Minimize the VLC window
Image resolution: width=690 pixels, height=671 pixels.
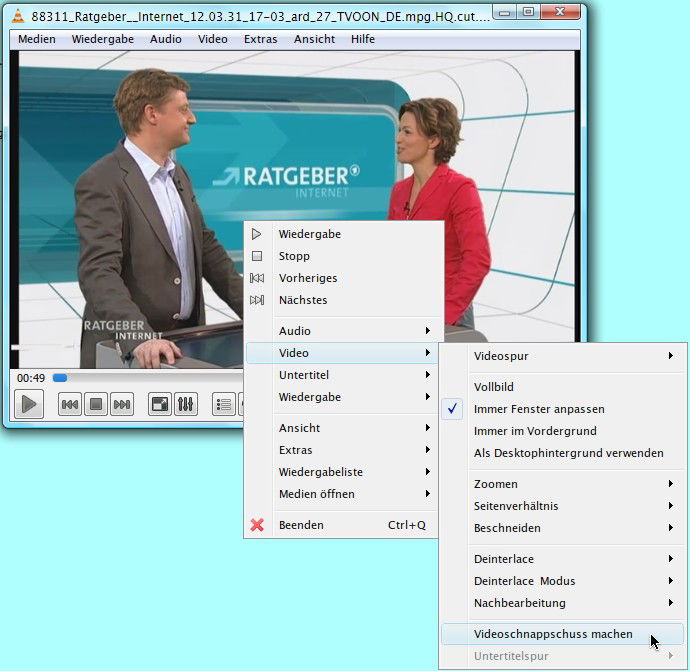504,12
